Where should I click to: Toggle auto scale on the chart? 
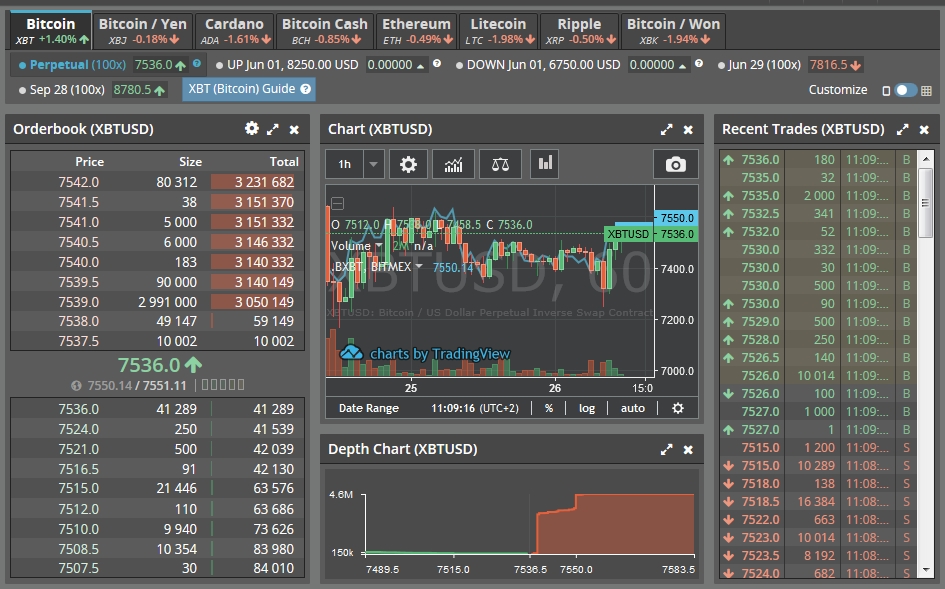[633, 408]
